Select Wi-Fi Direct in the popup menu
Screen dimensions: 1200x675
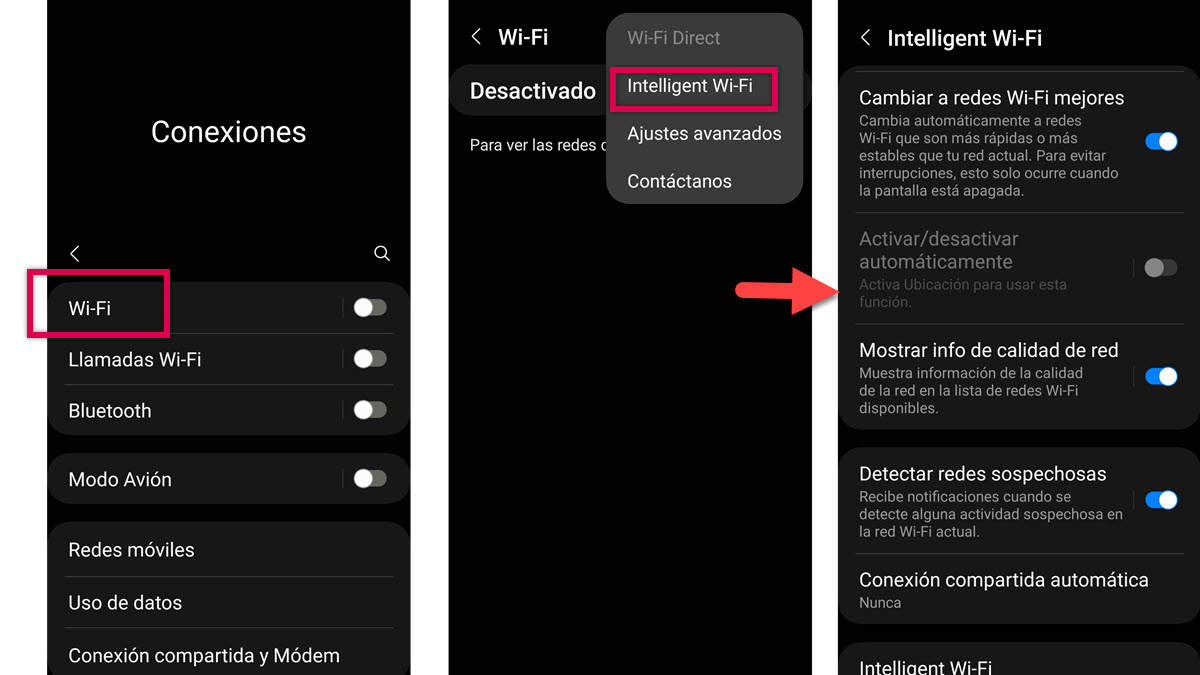tap(674, 38)
